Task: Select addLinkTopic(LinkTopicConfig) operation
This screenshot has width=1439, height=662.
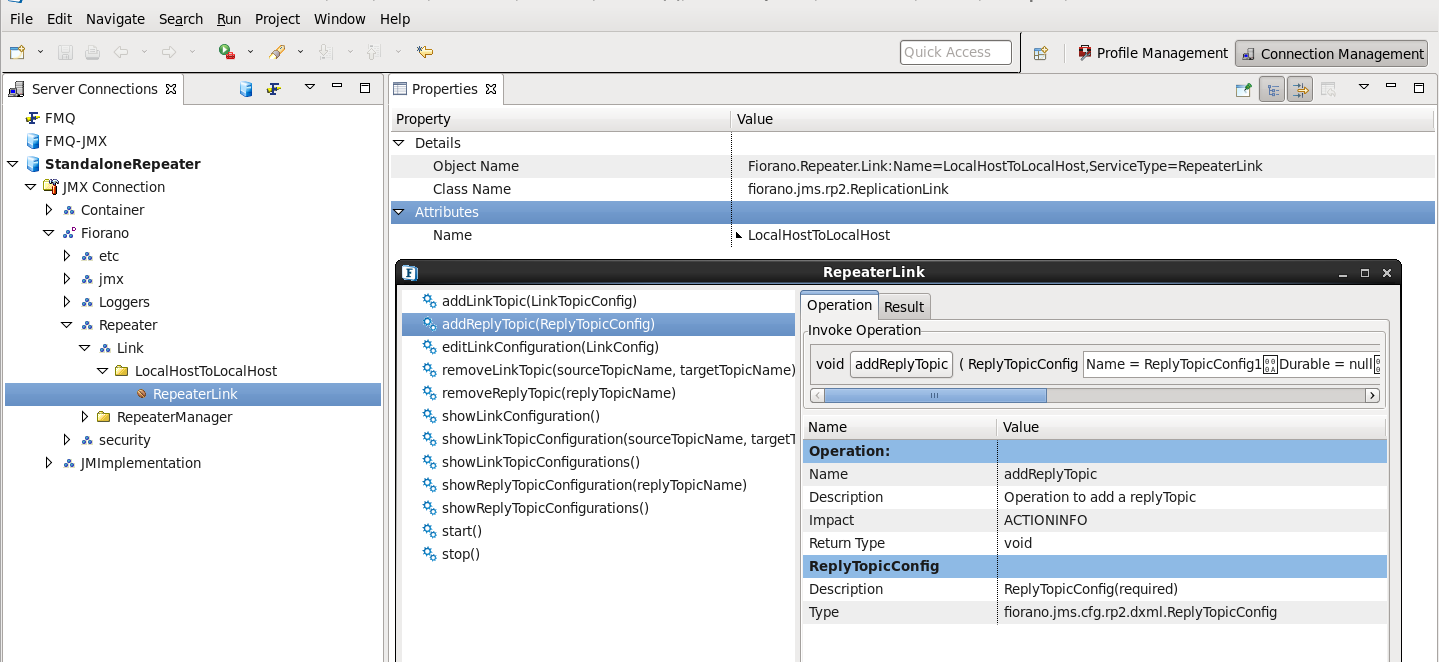Action: click(x=539, y=300)
